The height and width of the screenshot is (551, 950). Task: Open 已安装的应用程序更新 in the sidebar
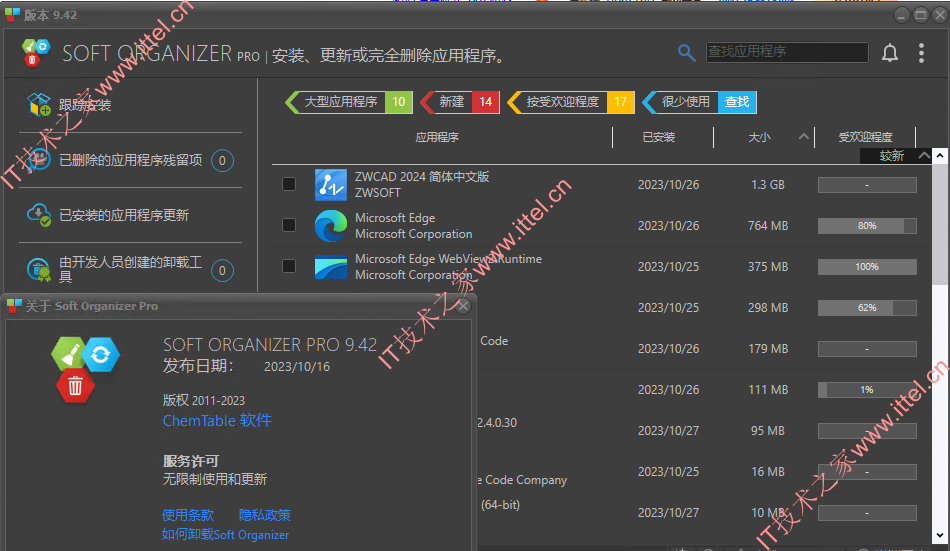click(x=124, y=215)
